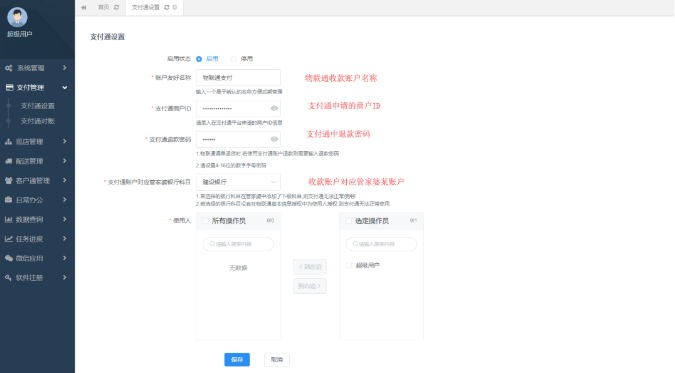Expand the 系统管理 menu chevron
Viewport: 675px width, 373px height.
point(65,68)
